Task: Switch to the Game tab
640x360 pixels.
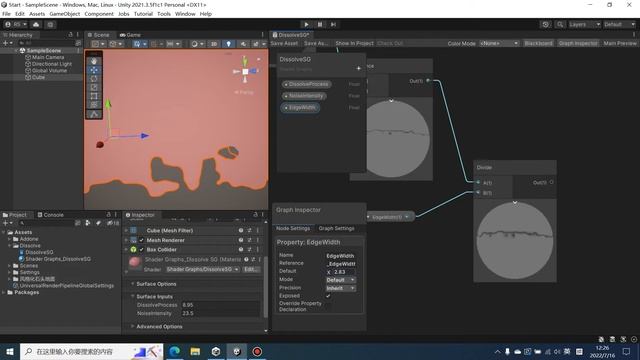Action: click(130, 35)
